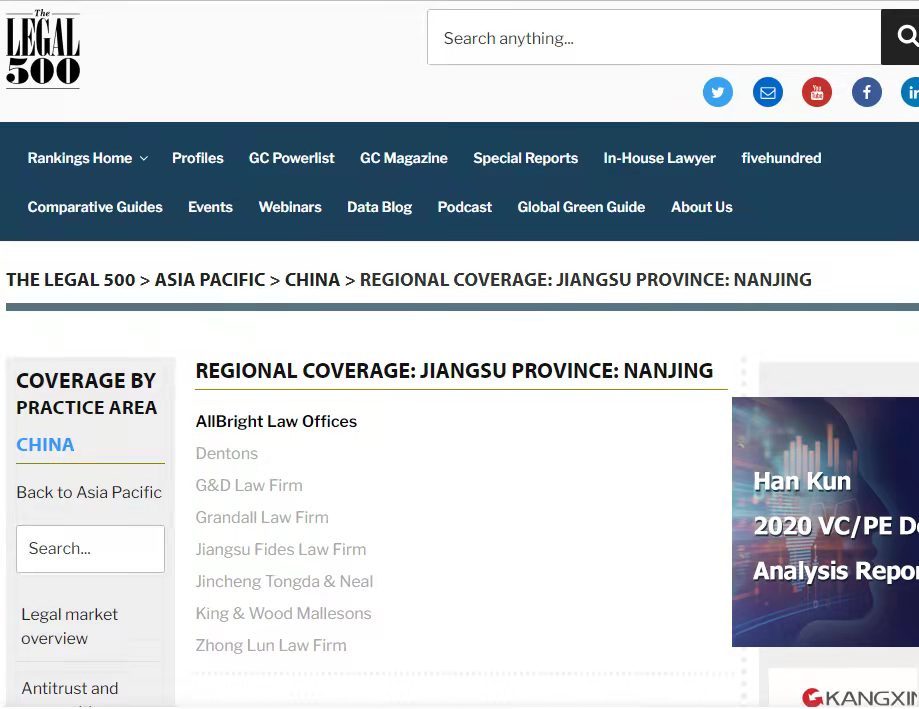Expand the Rankings Home dropdown chevron

pos(144,158)
